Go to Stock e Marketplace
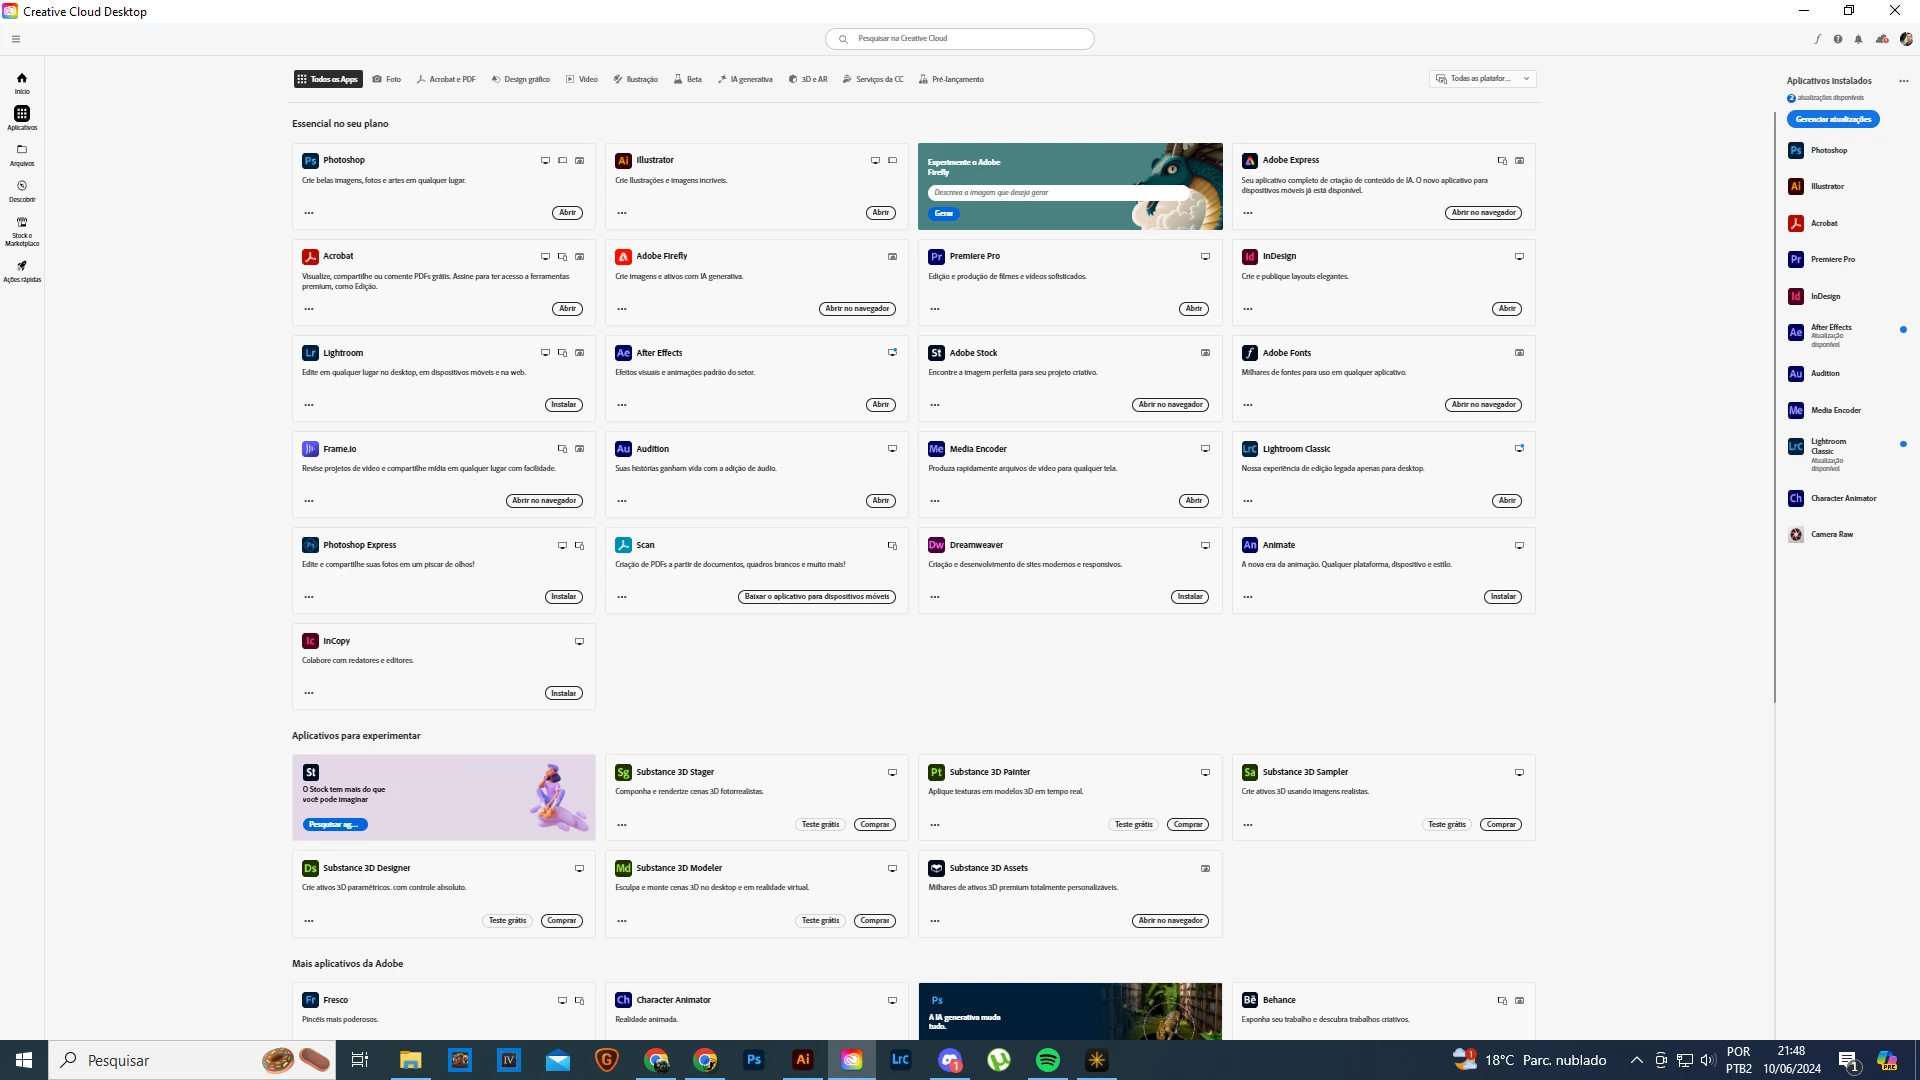Screen dimensions: 1920x1080 click(x=22, y=229)
